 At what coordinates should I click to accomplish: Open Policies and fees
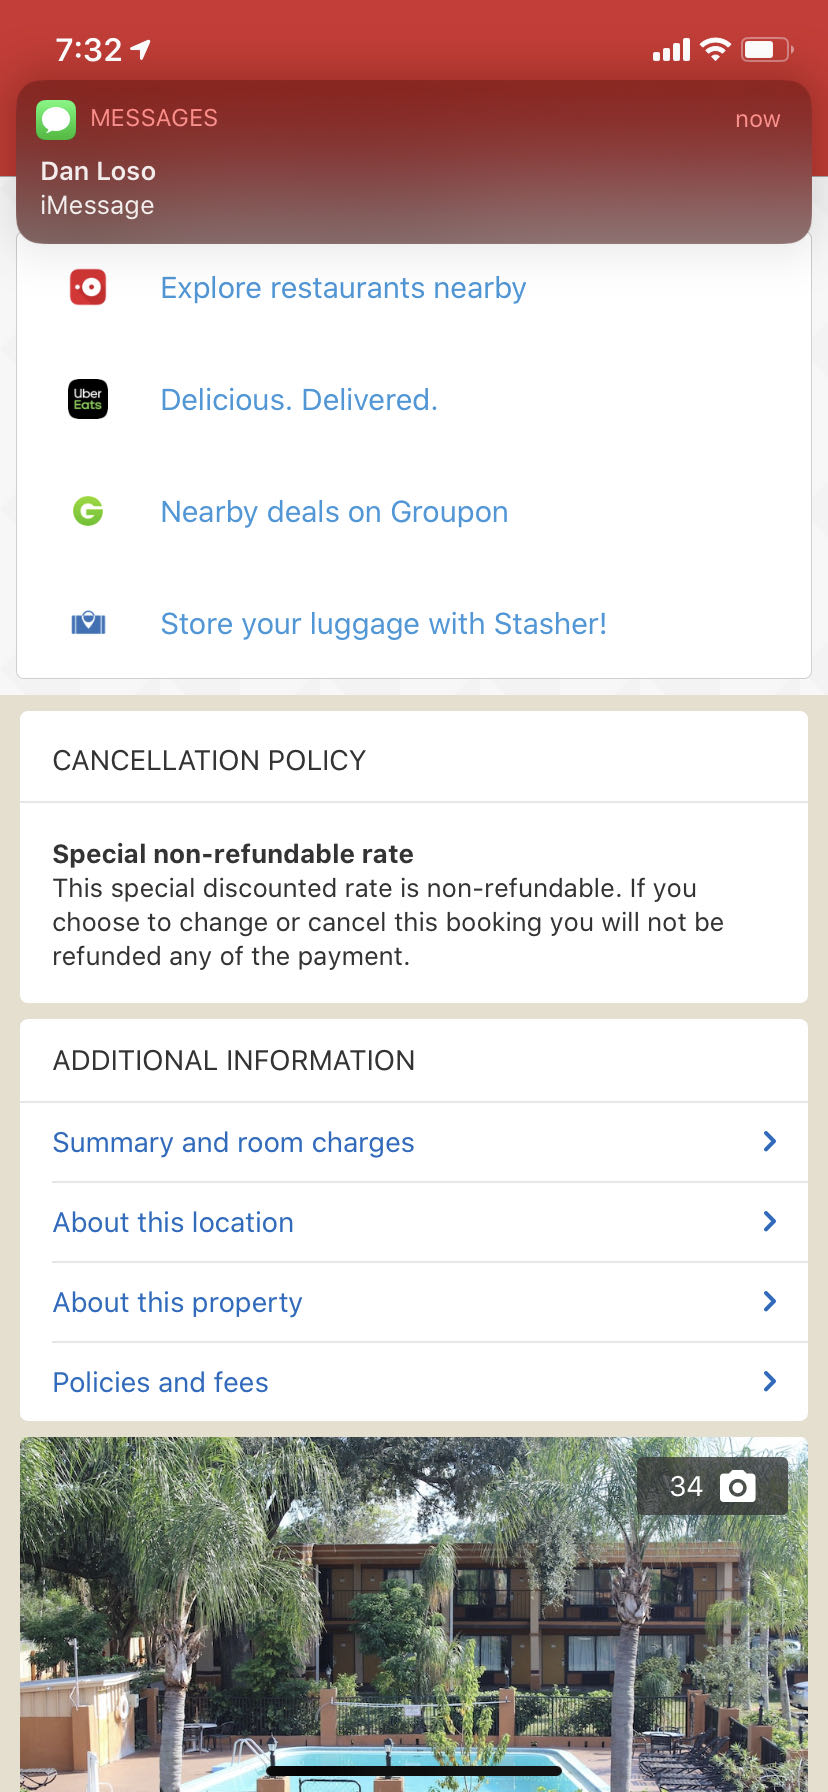point(160,1382)
